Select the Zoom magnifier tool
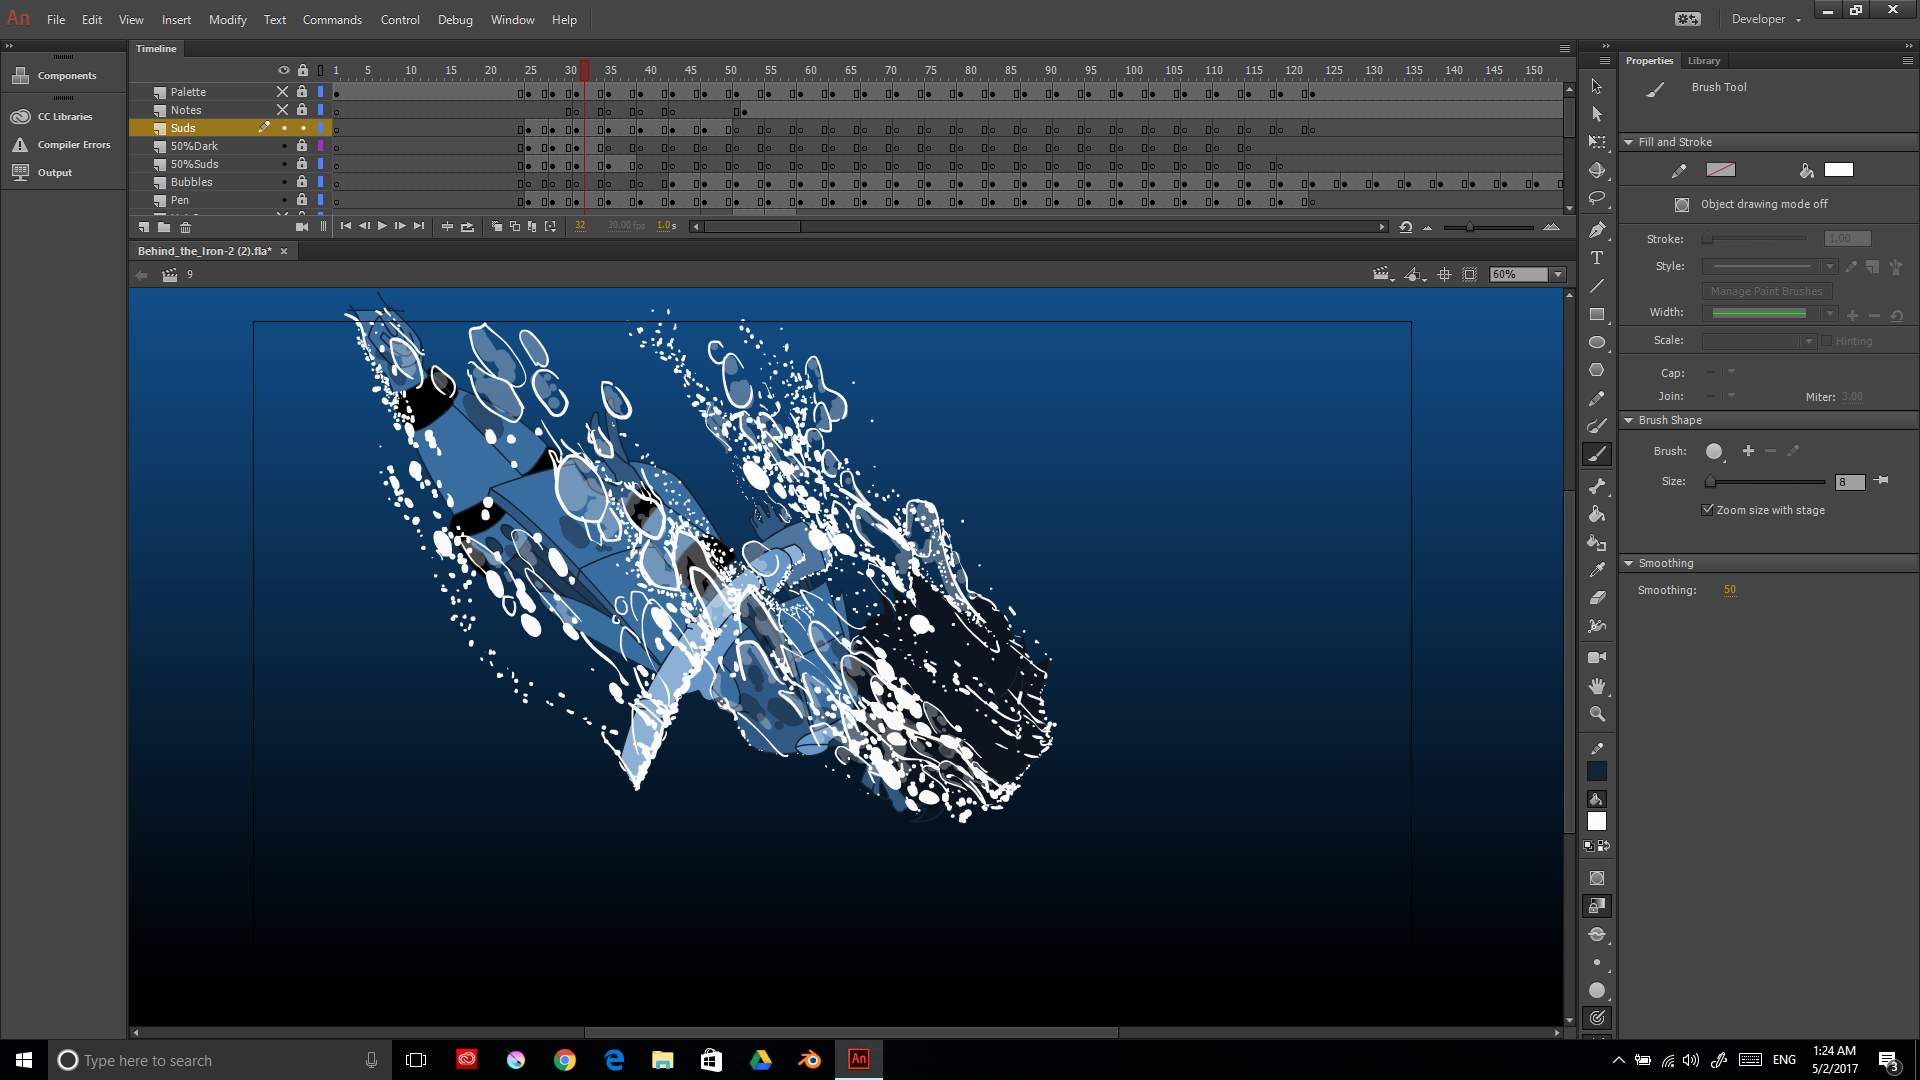The width and height of the screenshot is (1920, 1080). pyautogui.click(x=1597, y=714)
